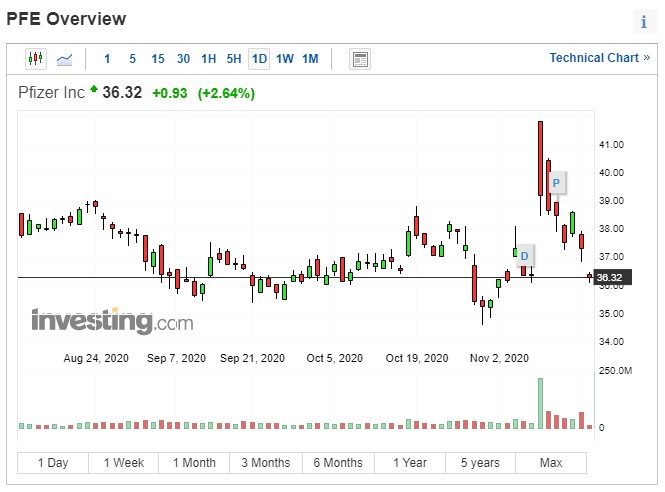
Task: Switch to candlestick chart view
Action: tap(36, 59)
